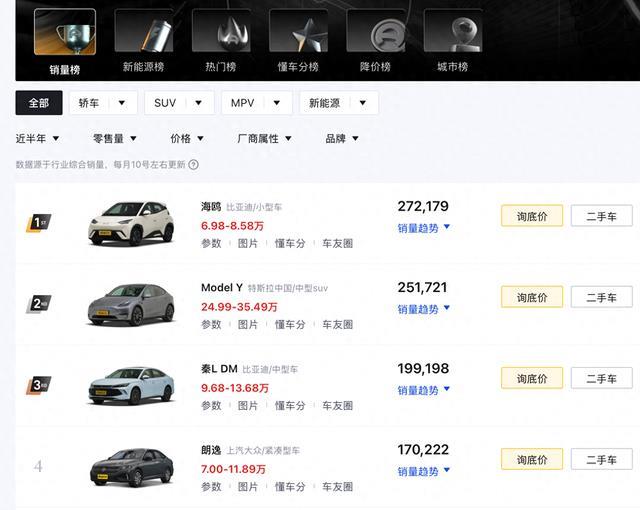Open the 城市榜 icon
640x510 pixels.
point(453,31)
